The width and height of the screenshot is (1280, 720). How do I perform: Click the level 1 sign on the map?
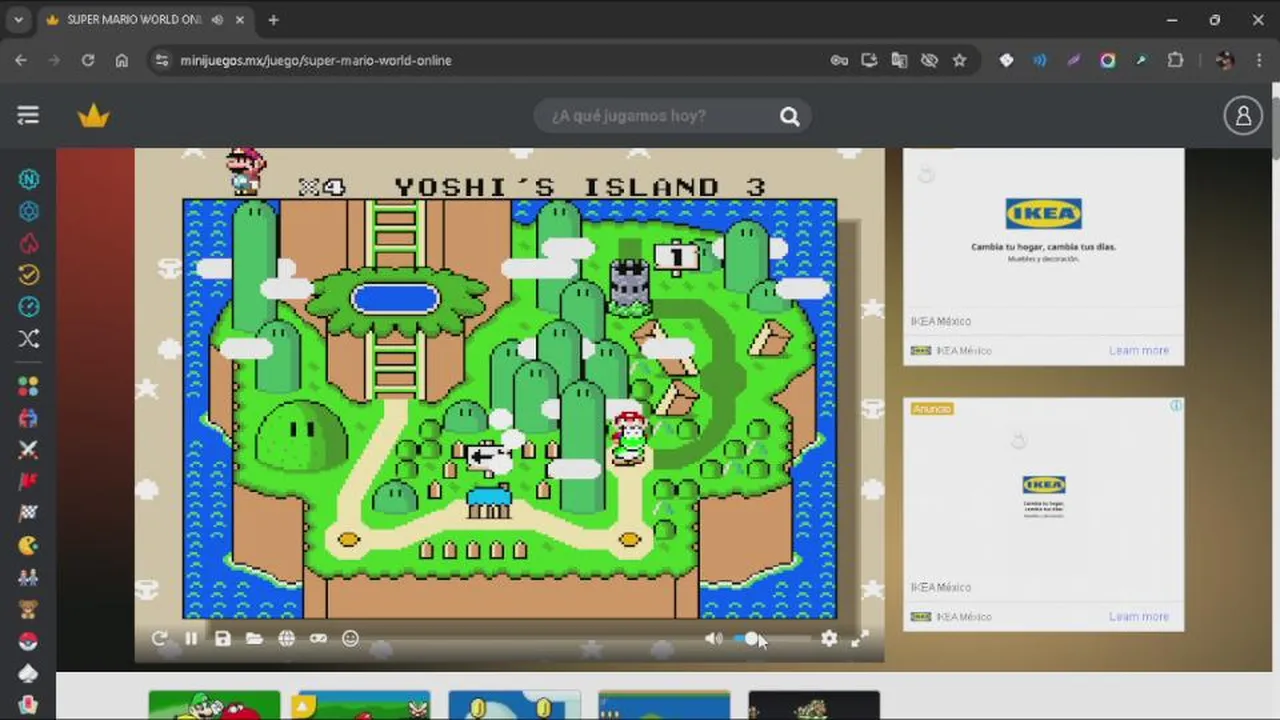tap(676, 257)
